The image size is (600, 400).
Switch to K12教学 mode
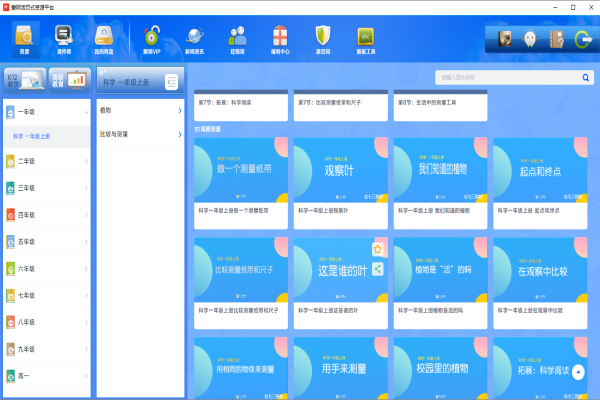point(25,80)
